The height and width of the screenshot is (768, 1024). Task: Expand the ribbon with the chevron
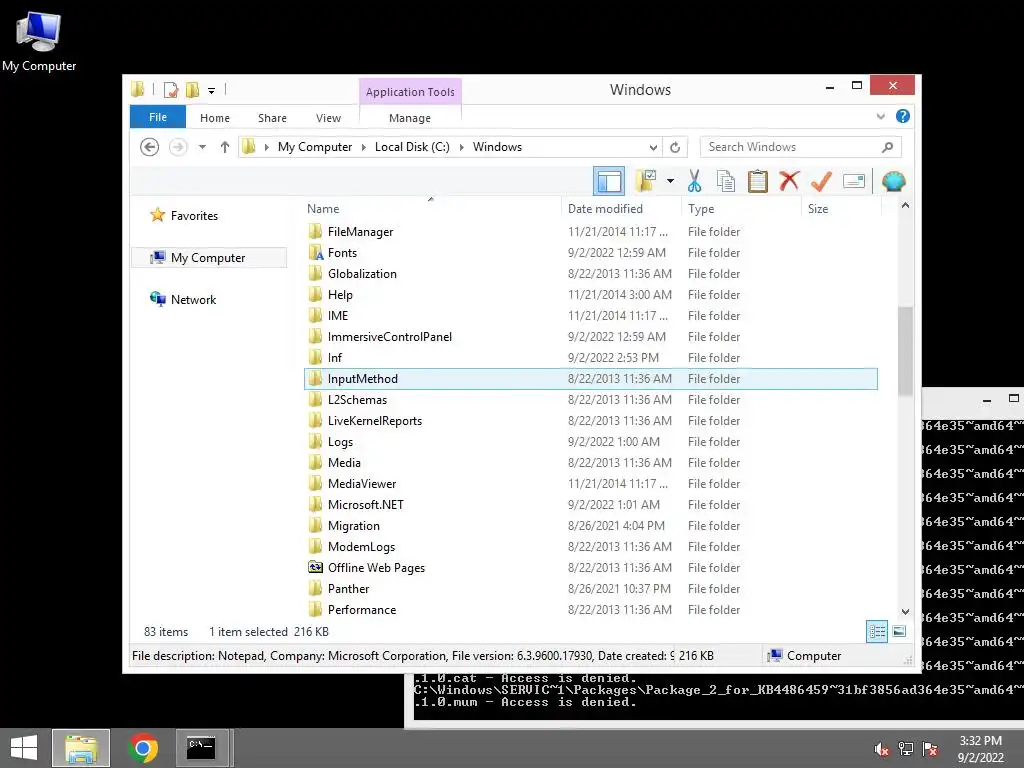click(880, 117)
